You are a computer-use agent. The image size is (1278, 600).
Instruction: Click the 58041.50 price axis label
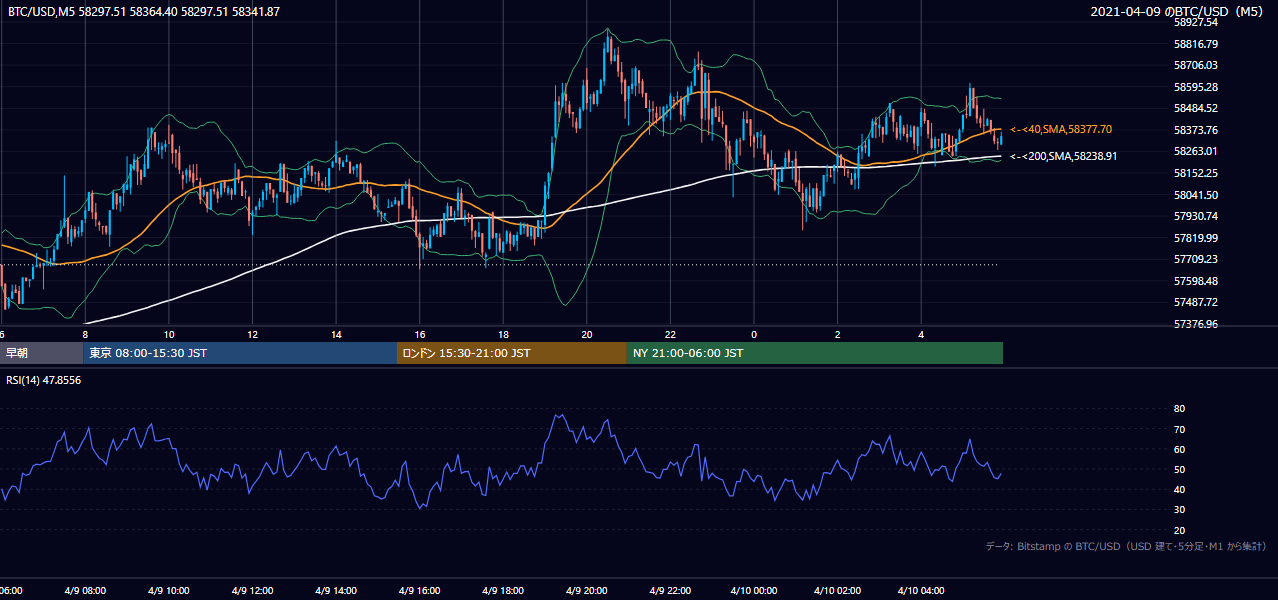[x=1195, y=195]
